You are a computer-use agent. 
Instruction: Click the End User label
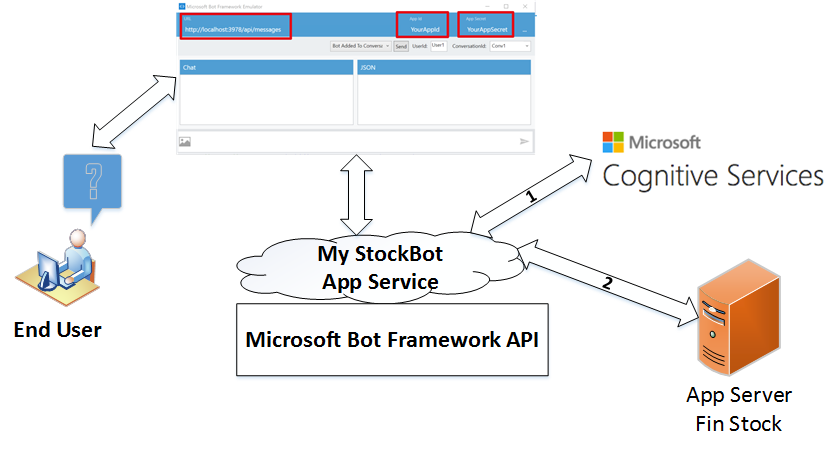(x=57, y=330)
